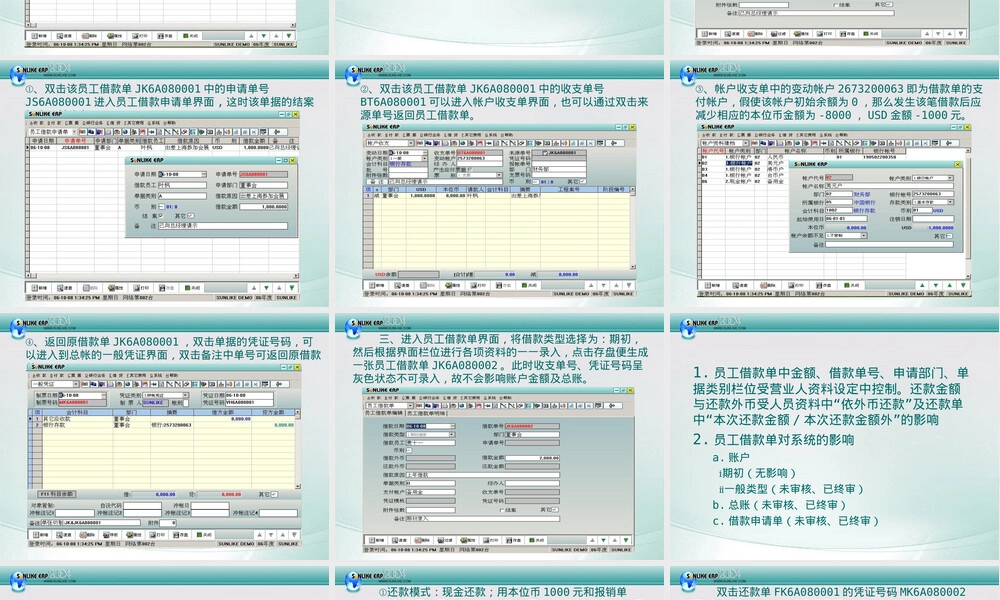Click 申请单号 column header in slide ①

click(x=75, y=140)
